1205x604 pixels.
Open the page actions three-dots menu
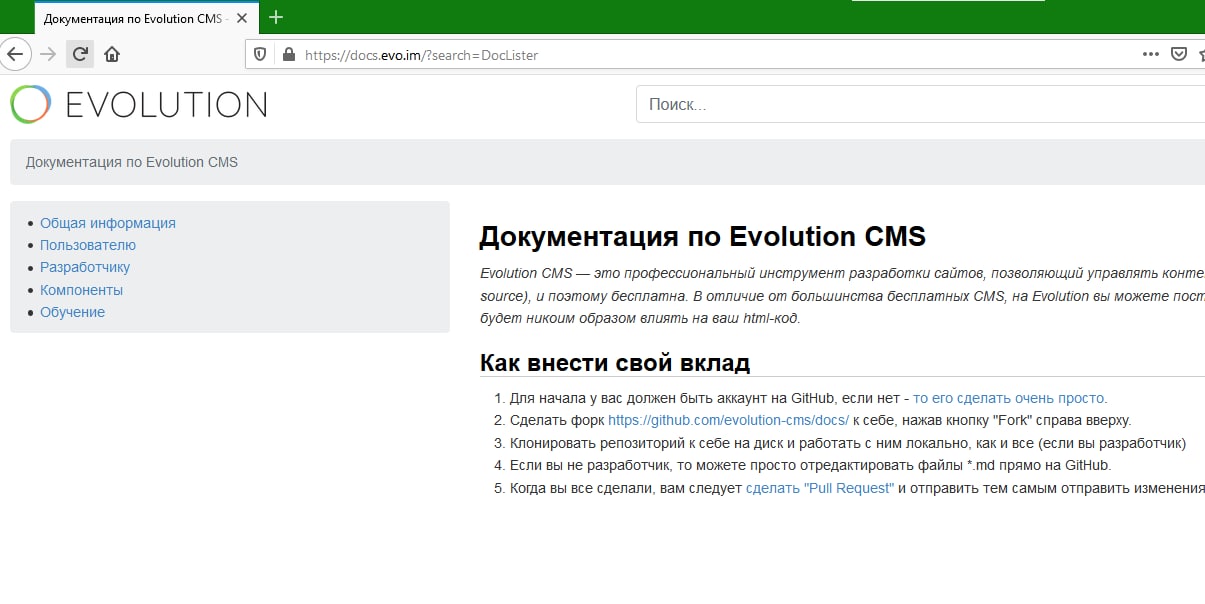[x=1152, y=54]
